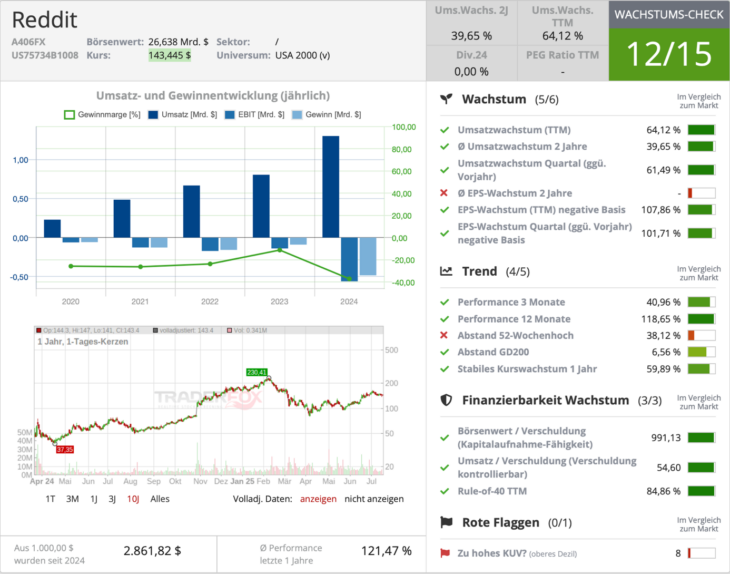Click the checkmark next to Abstand GD200

tap(445, 352)
